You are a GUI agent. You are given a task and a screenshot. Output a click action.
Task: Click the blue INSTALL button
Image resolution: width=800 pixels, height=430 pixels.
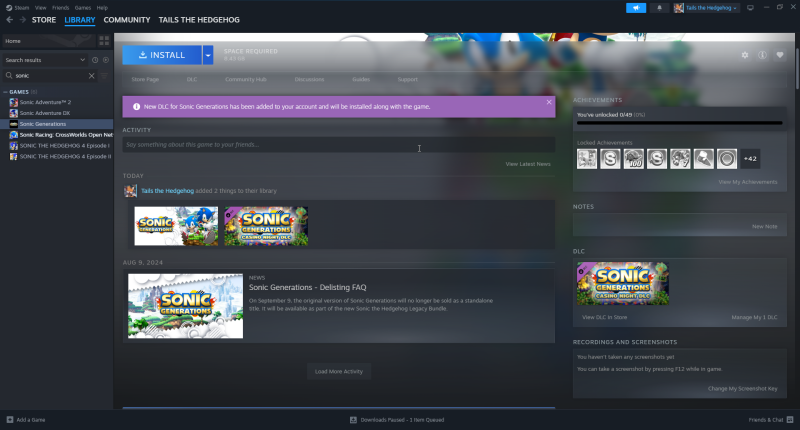pos(162,55)
